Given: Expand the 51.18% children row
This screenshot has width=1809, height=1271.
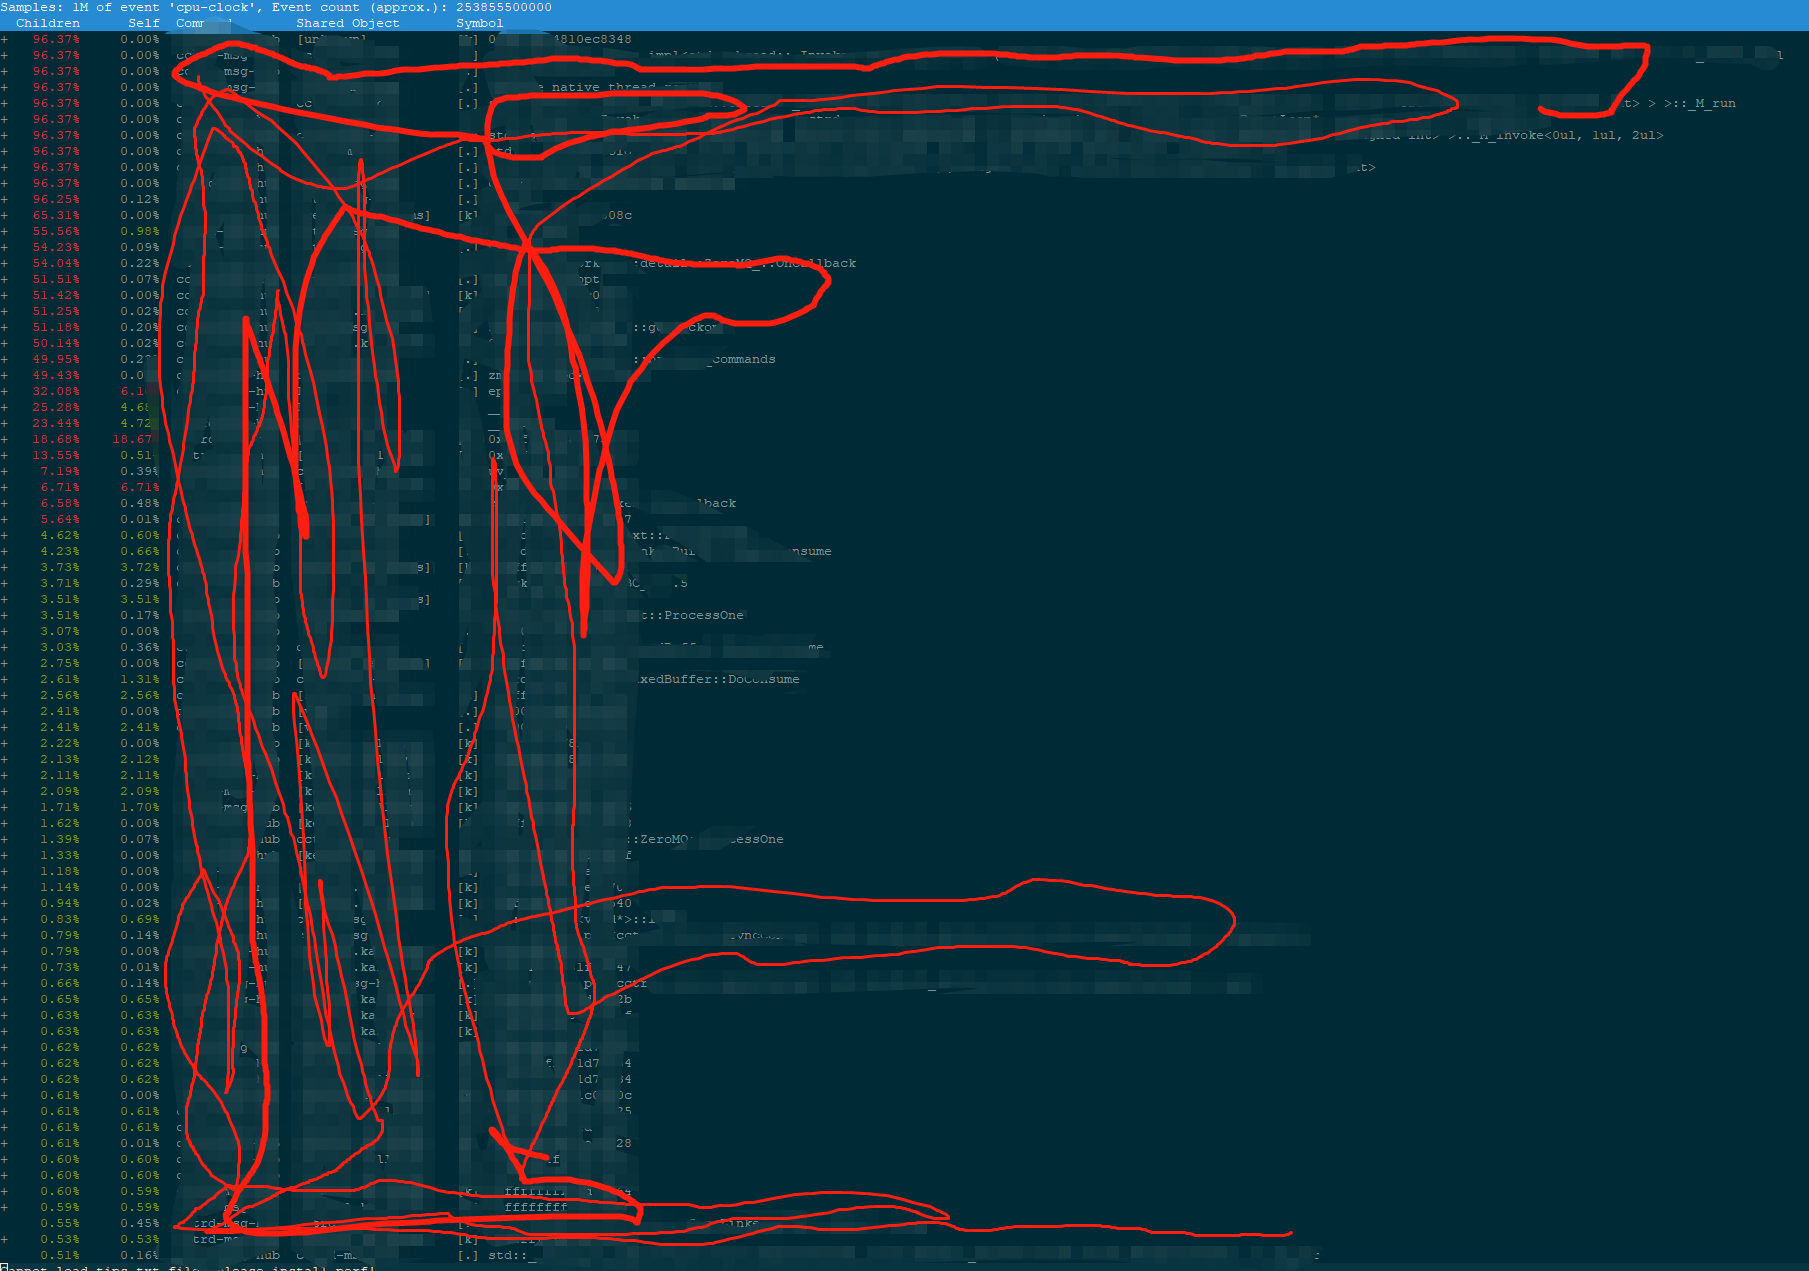Looking at the screenshot, I should [4, 328].
